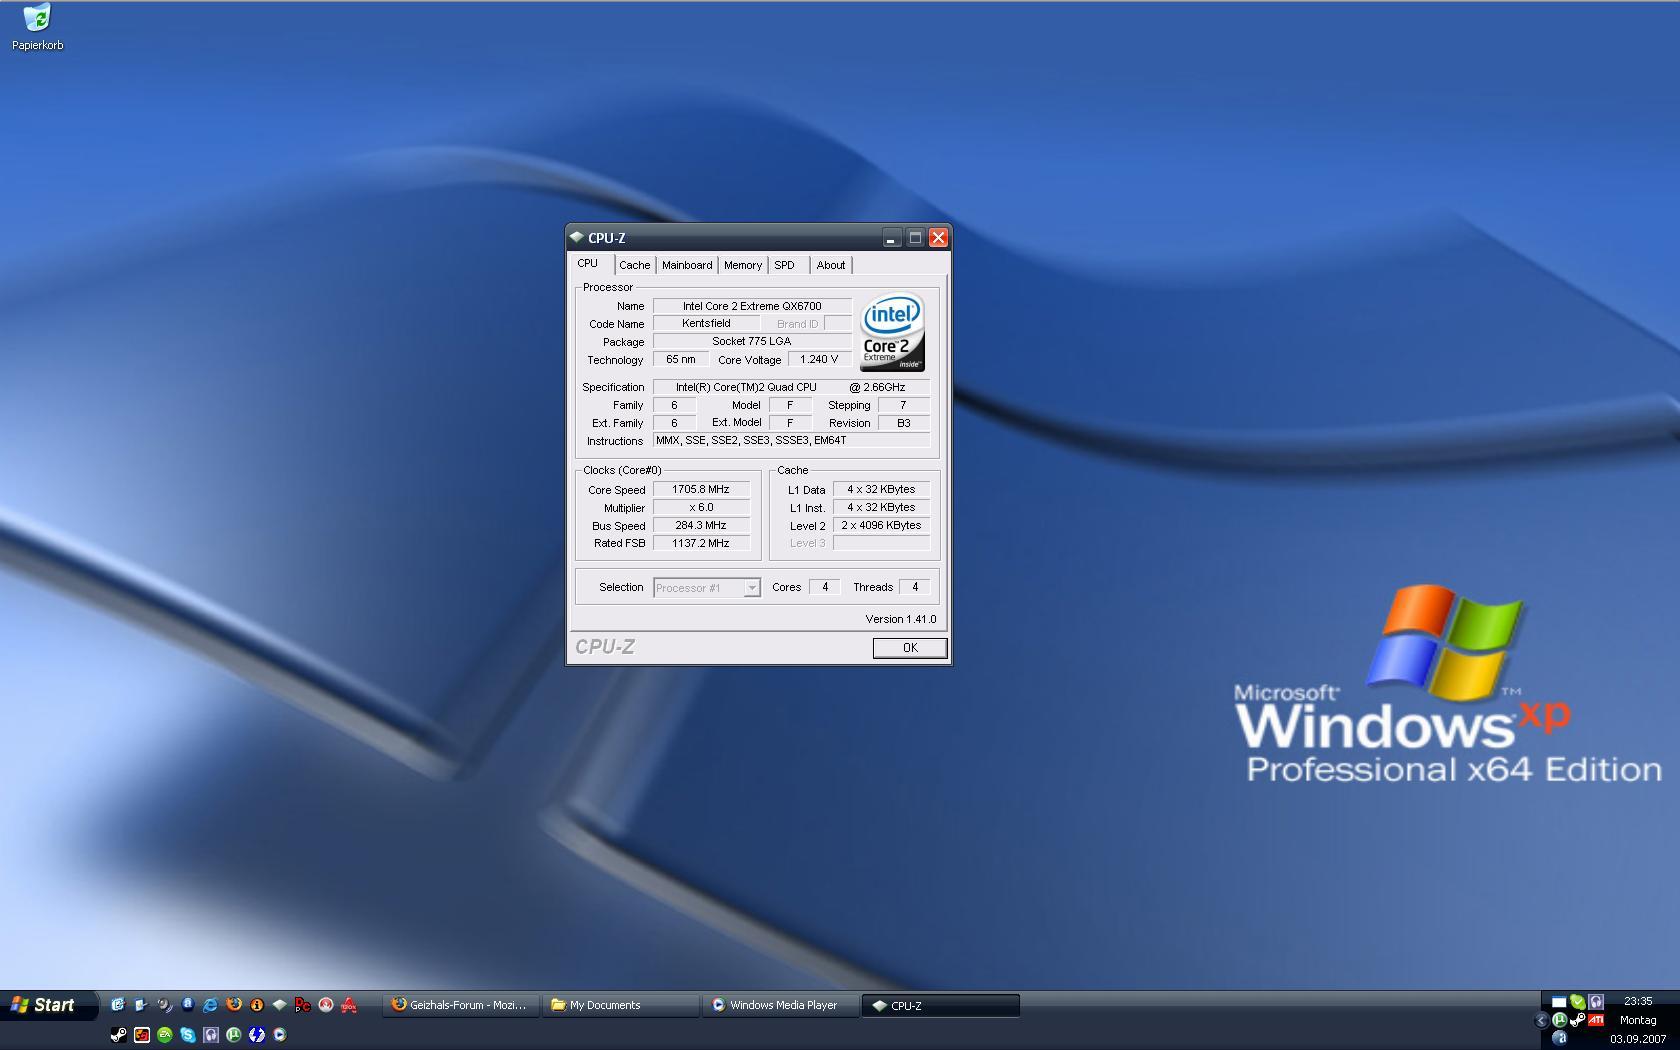Open the About tab
1680x1050 pixels.
pos(831,265)
